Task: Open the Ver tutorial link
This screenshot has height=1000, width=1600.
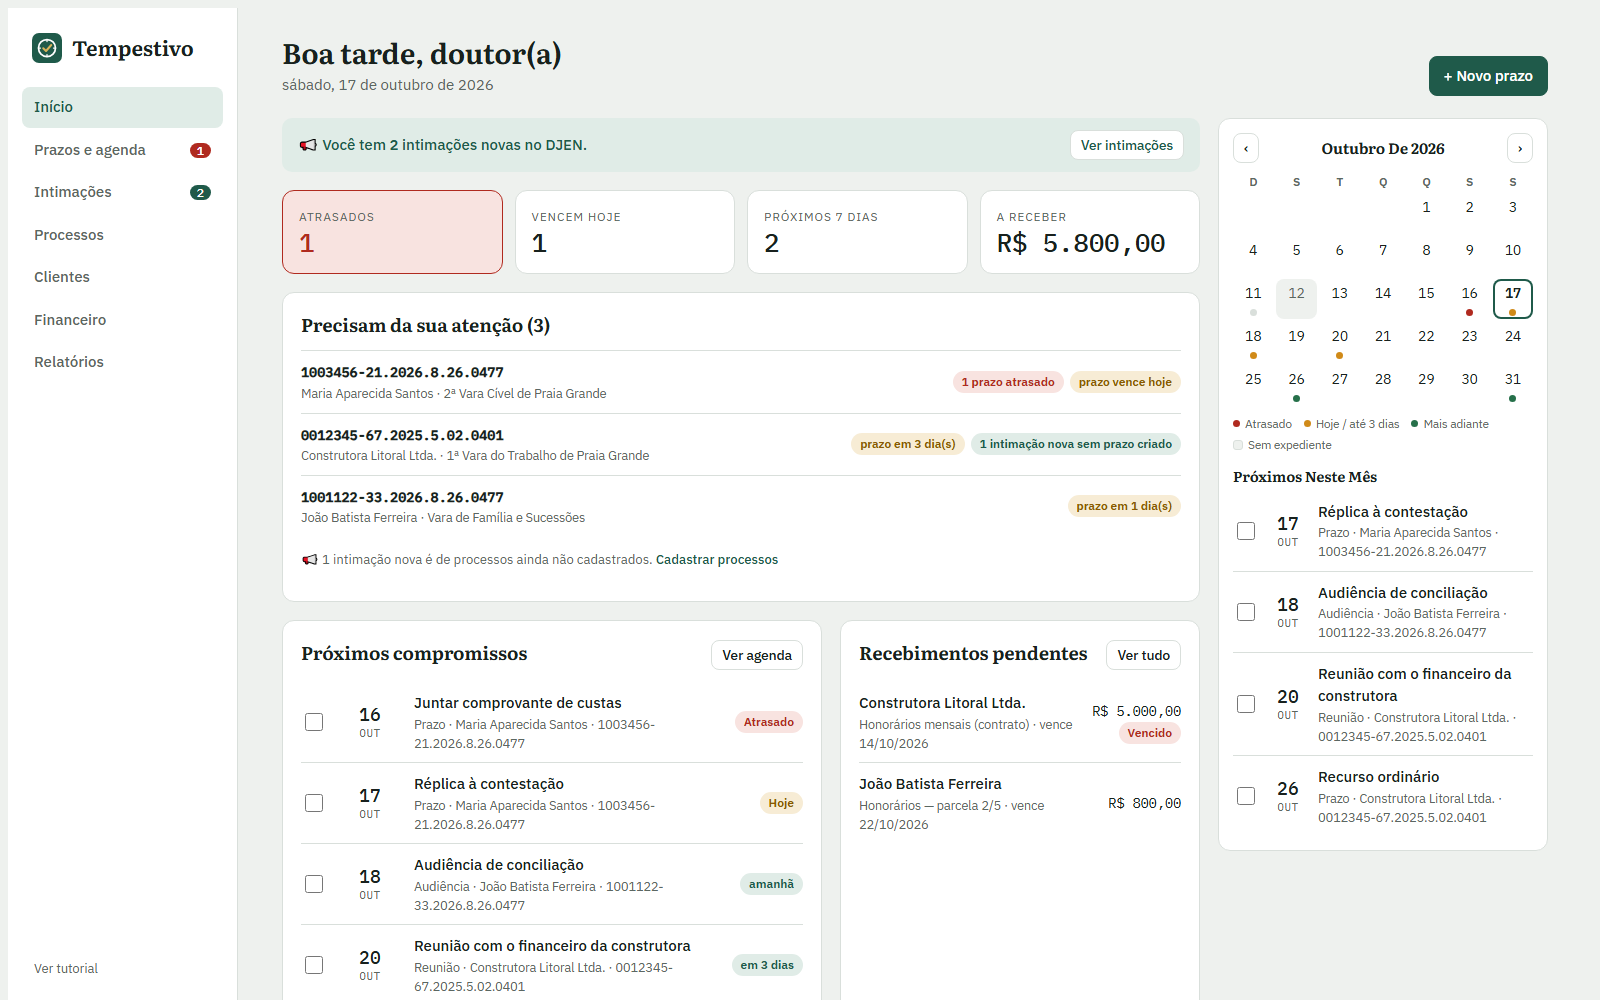Action: 66,969
